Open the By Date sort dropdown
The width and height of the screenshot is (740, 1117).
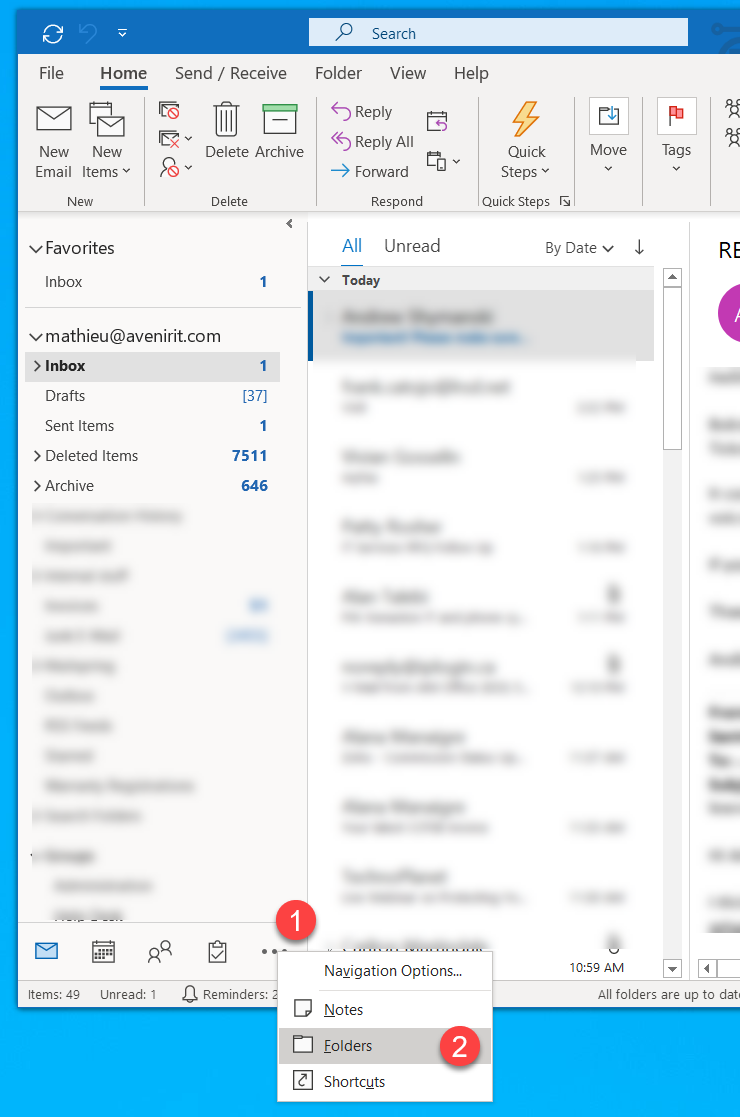(x=579, y=248)
